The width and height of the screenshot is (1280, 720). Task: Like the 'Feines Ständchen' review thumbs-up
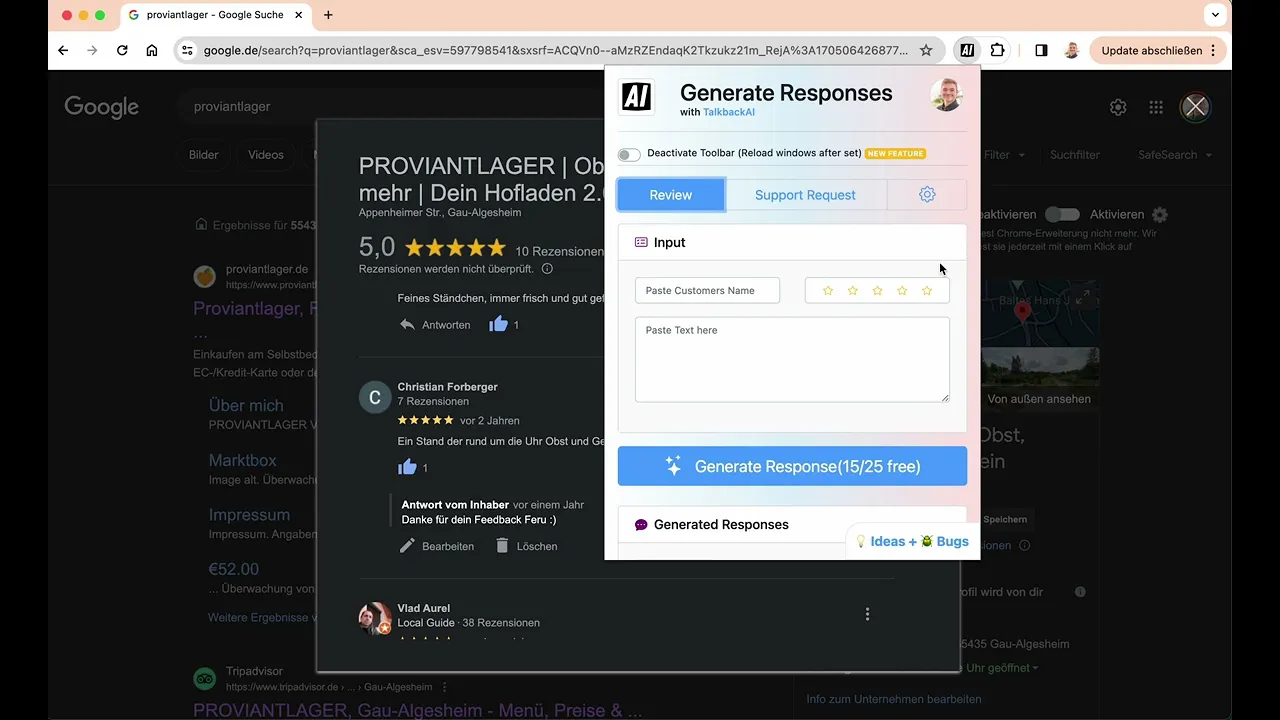coord(498,324)
